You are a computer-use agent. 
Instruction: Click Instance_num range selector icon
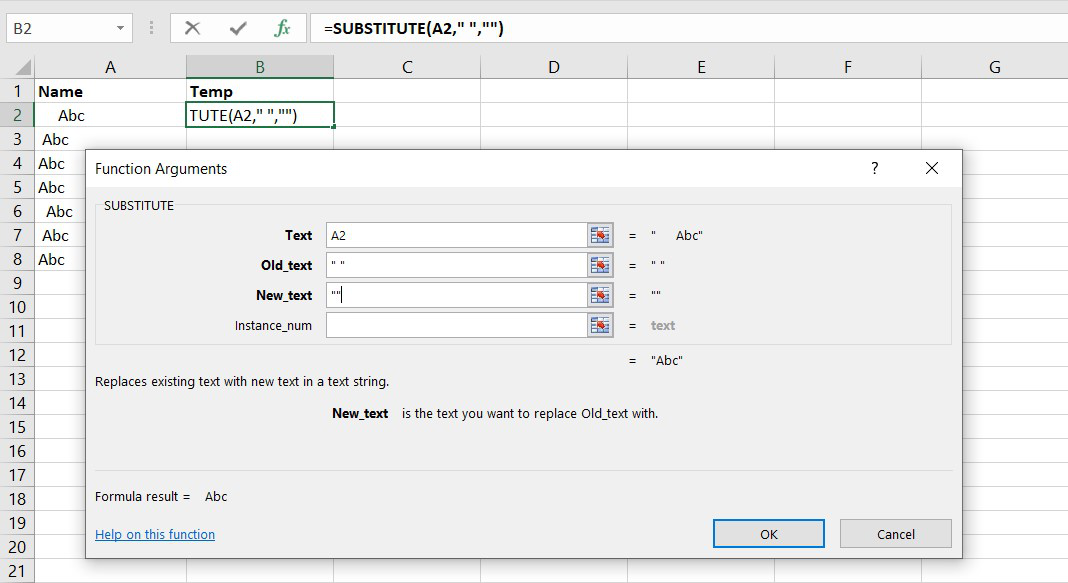click(x=600, y=325)
